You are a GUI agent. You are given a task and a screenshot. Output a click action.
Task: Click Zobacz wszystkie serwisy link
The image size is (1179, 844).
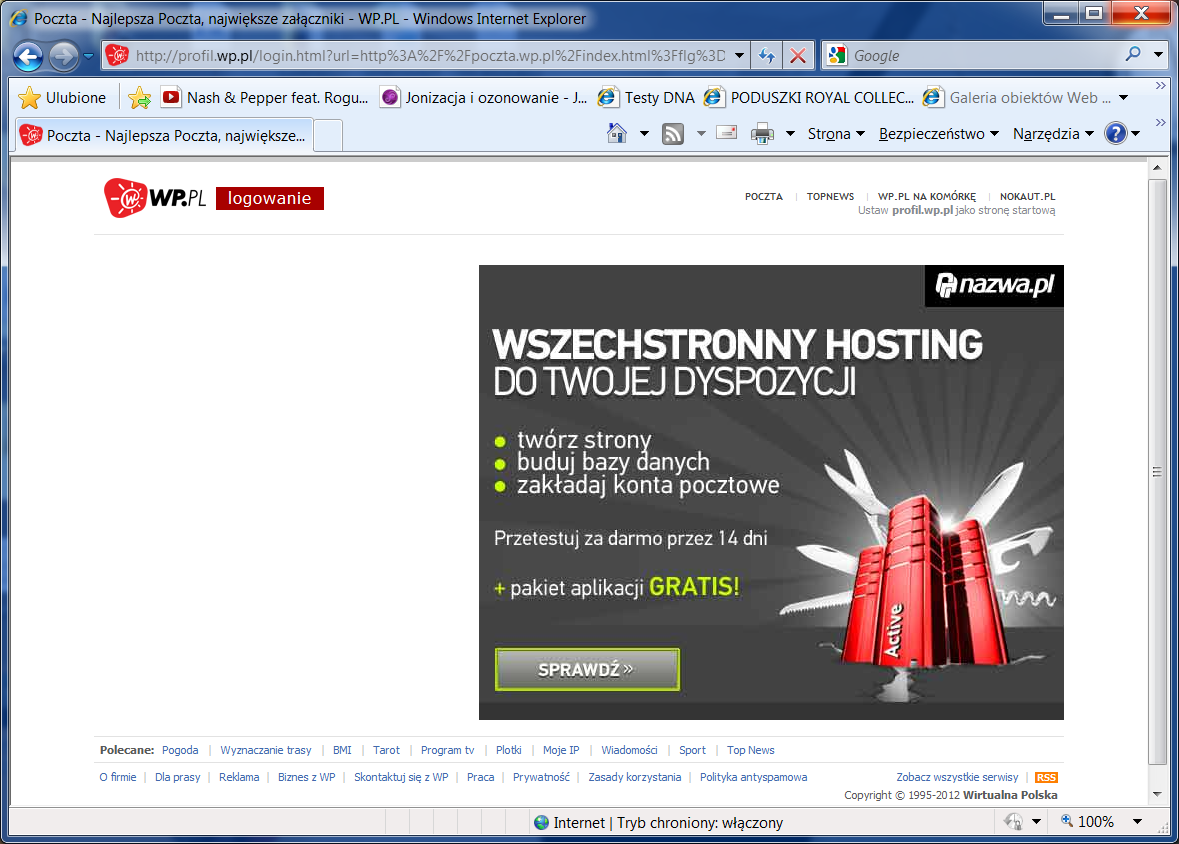click(957, 777)
